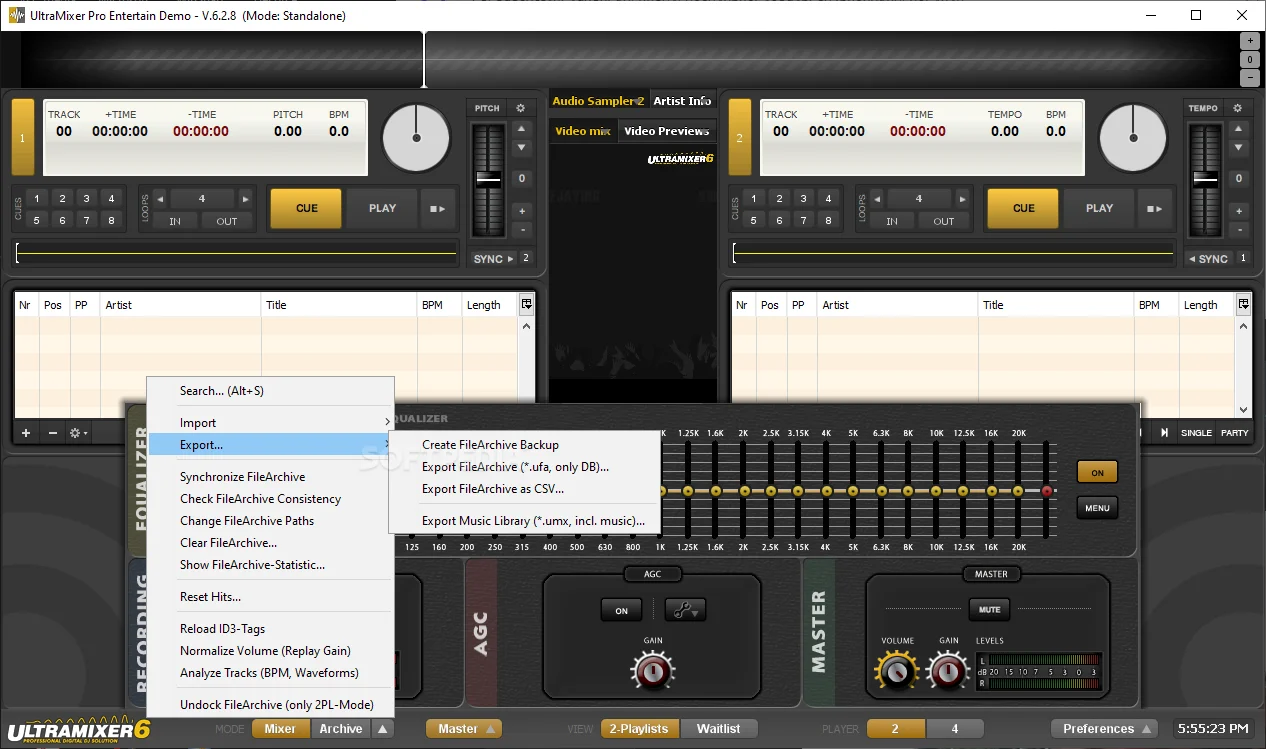Add track with playlist 1 plus icon
The image size is (1266, 749).
tap(26, 433)
